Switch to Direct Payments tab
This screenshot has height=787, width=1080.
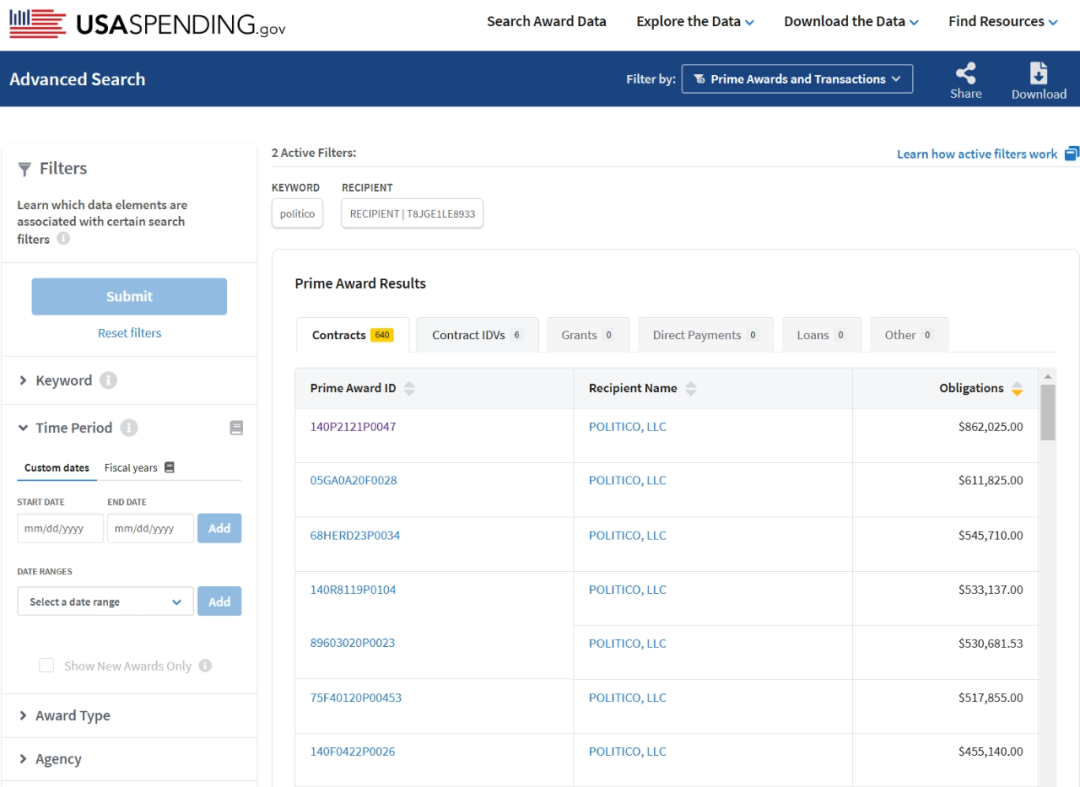coord(705,335)
